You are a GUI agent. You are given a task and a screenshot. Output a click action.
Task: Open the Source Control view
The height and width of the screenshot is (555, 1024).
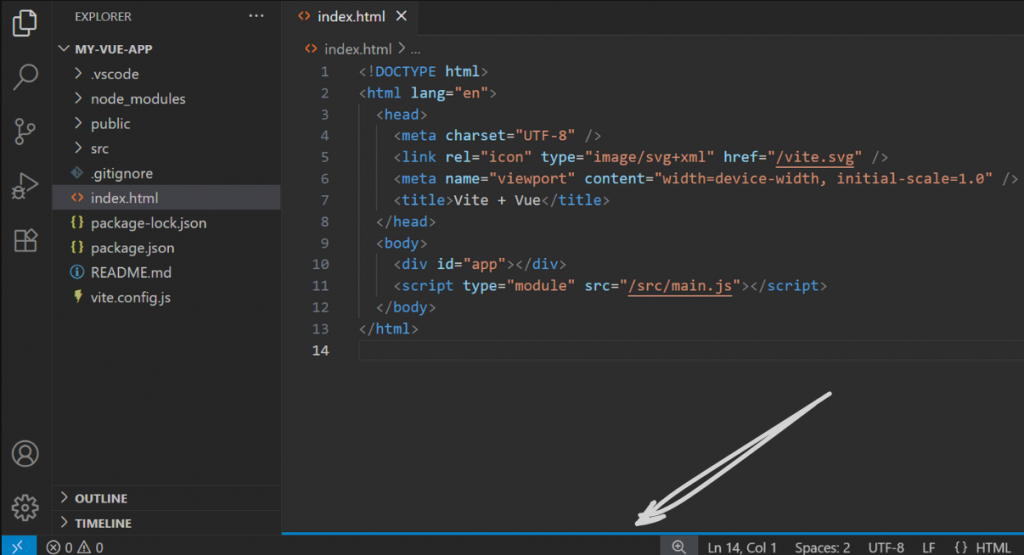25,131
